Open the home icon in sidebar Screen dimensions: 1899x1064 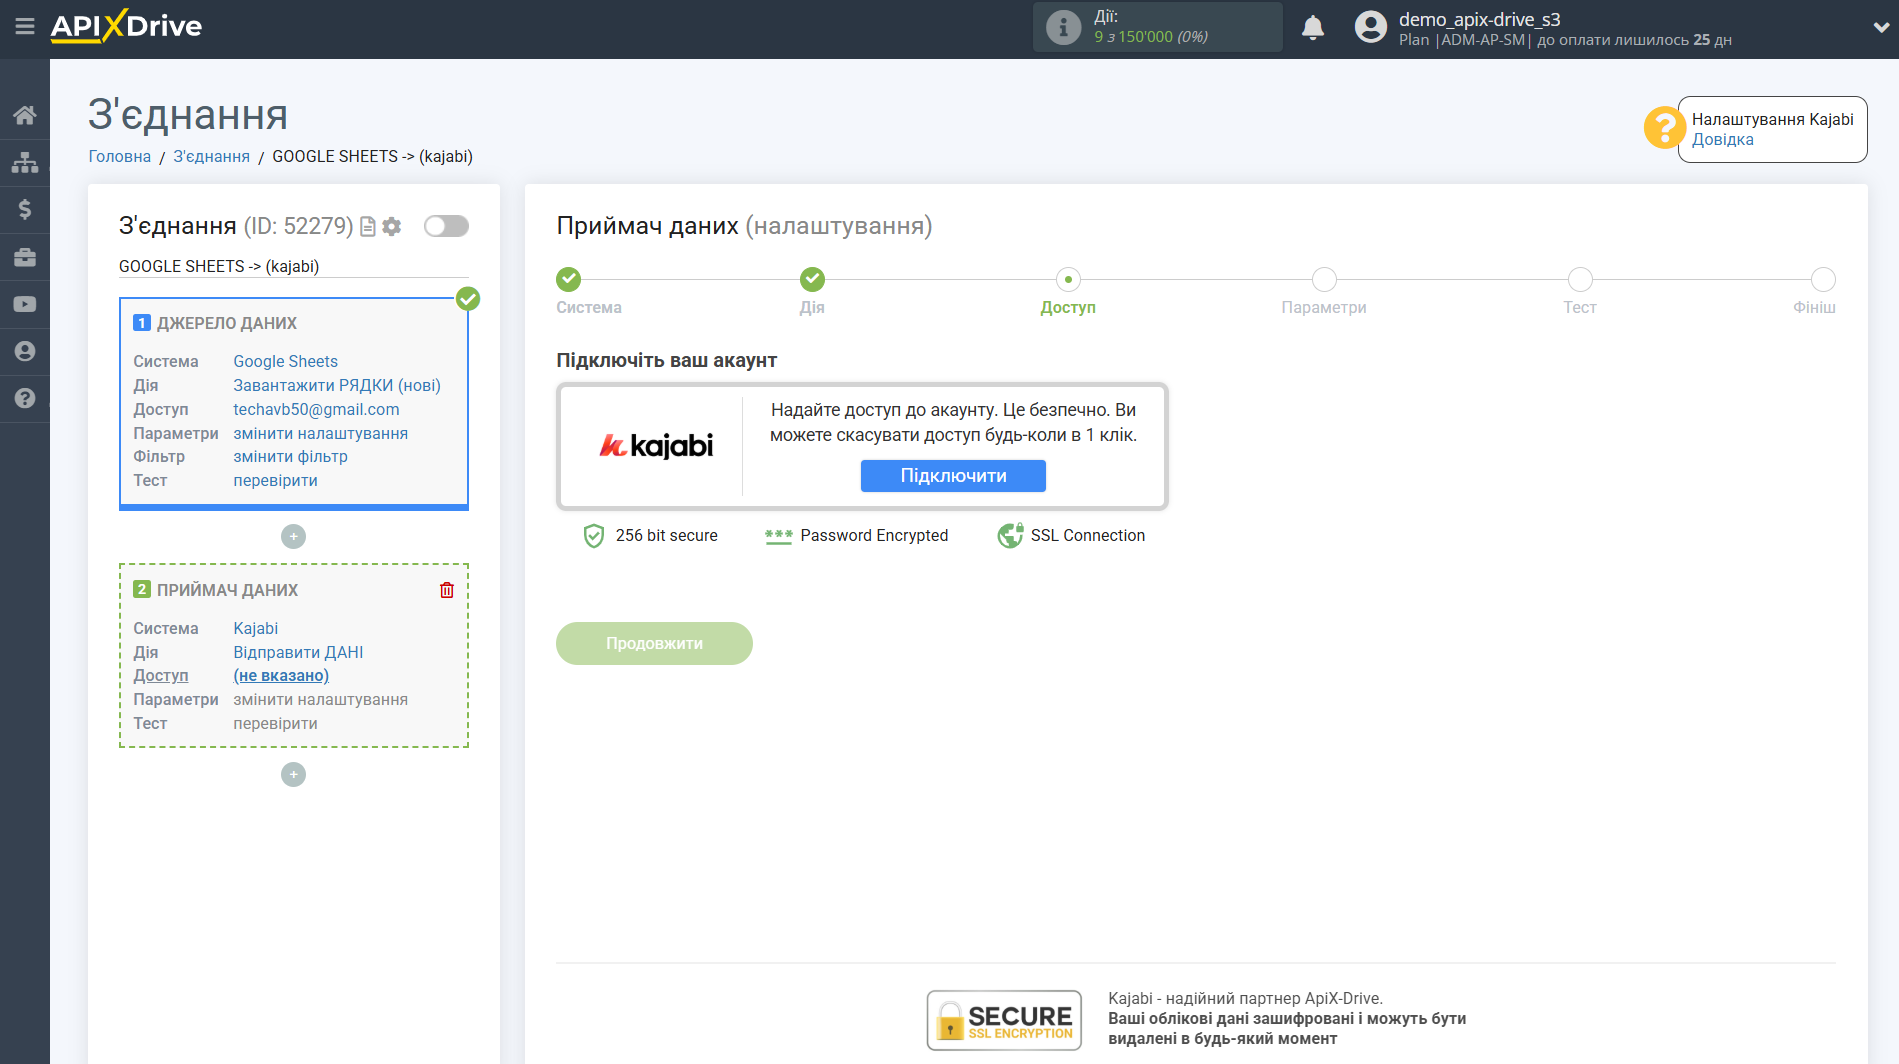click(x=24, y=115)
